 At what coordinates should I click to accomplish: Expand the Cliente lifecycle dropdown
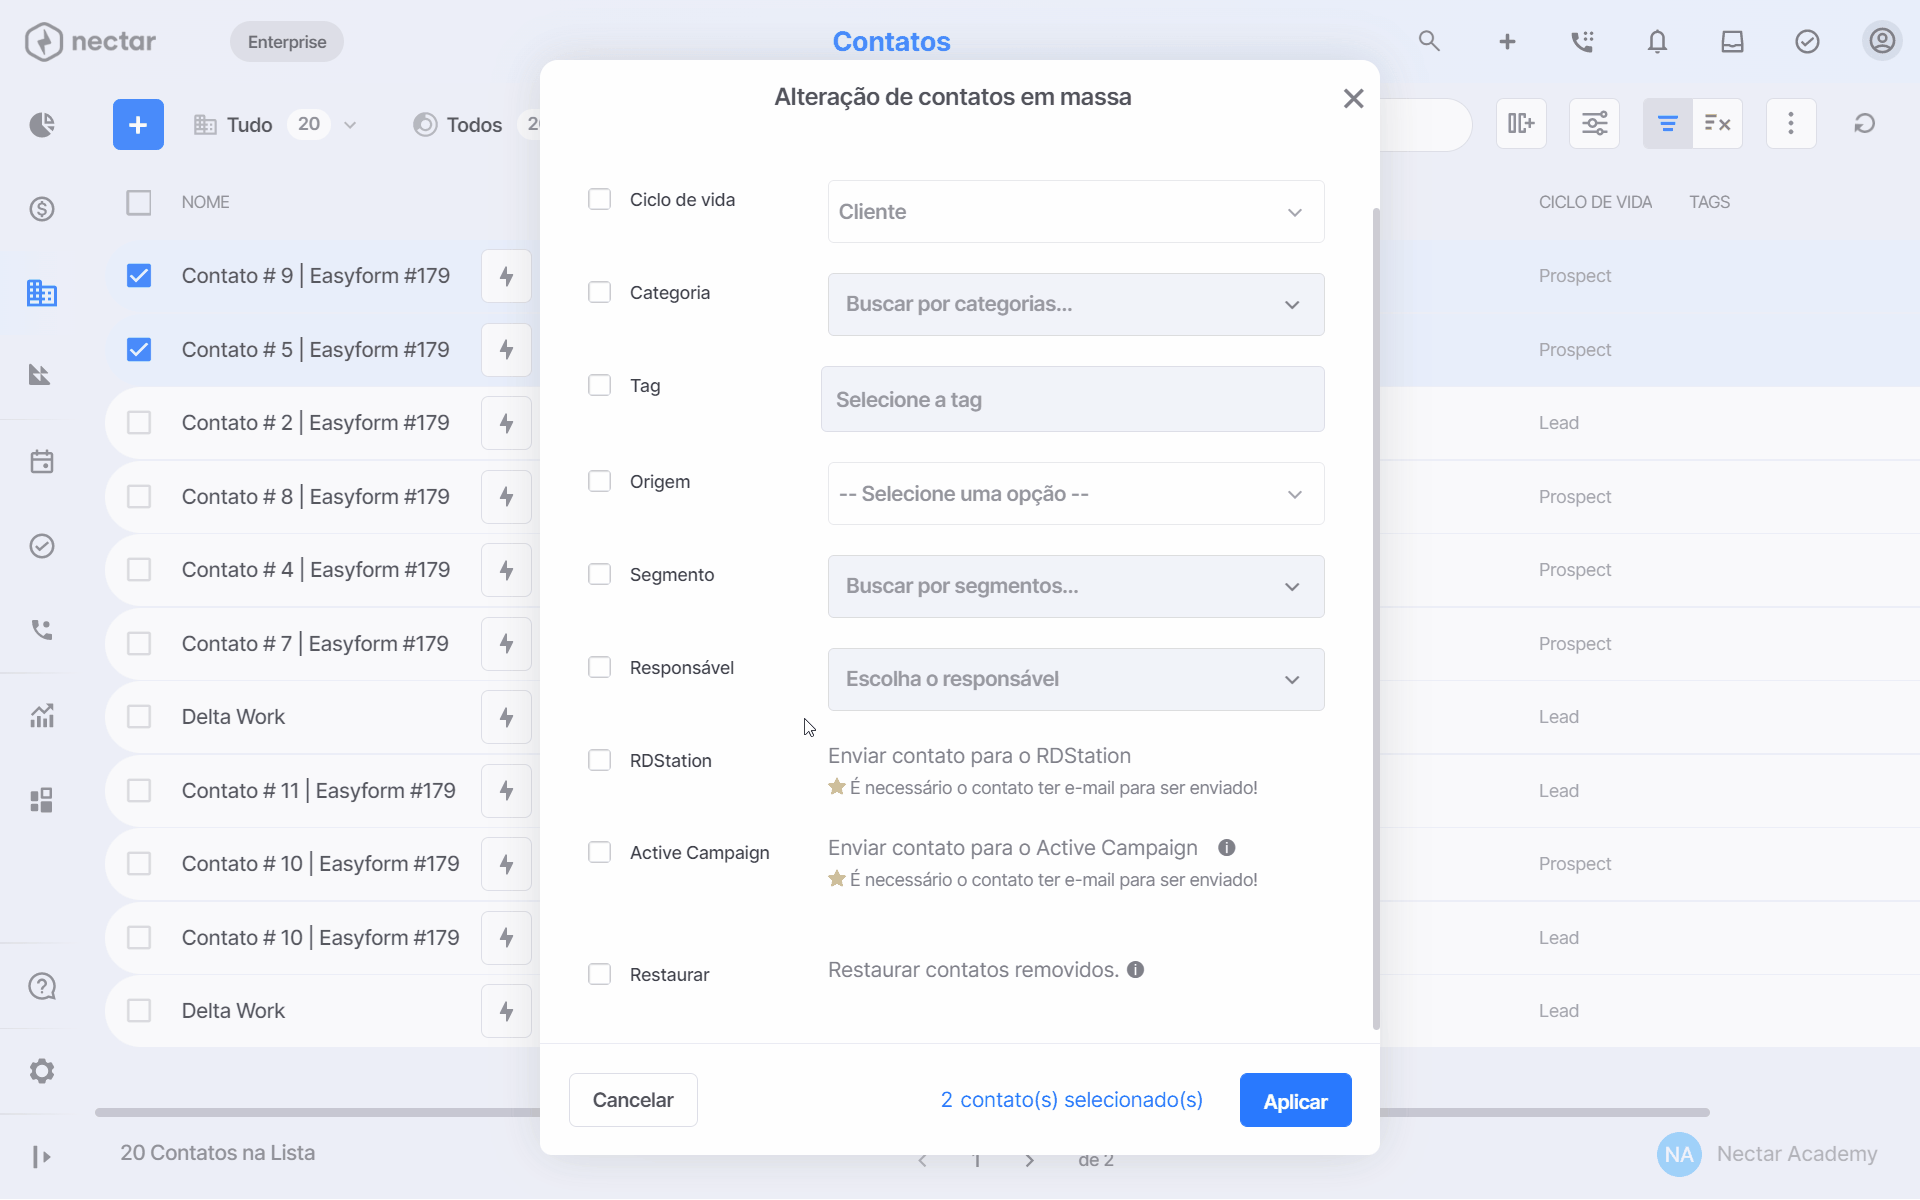coord(1076,212)
